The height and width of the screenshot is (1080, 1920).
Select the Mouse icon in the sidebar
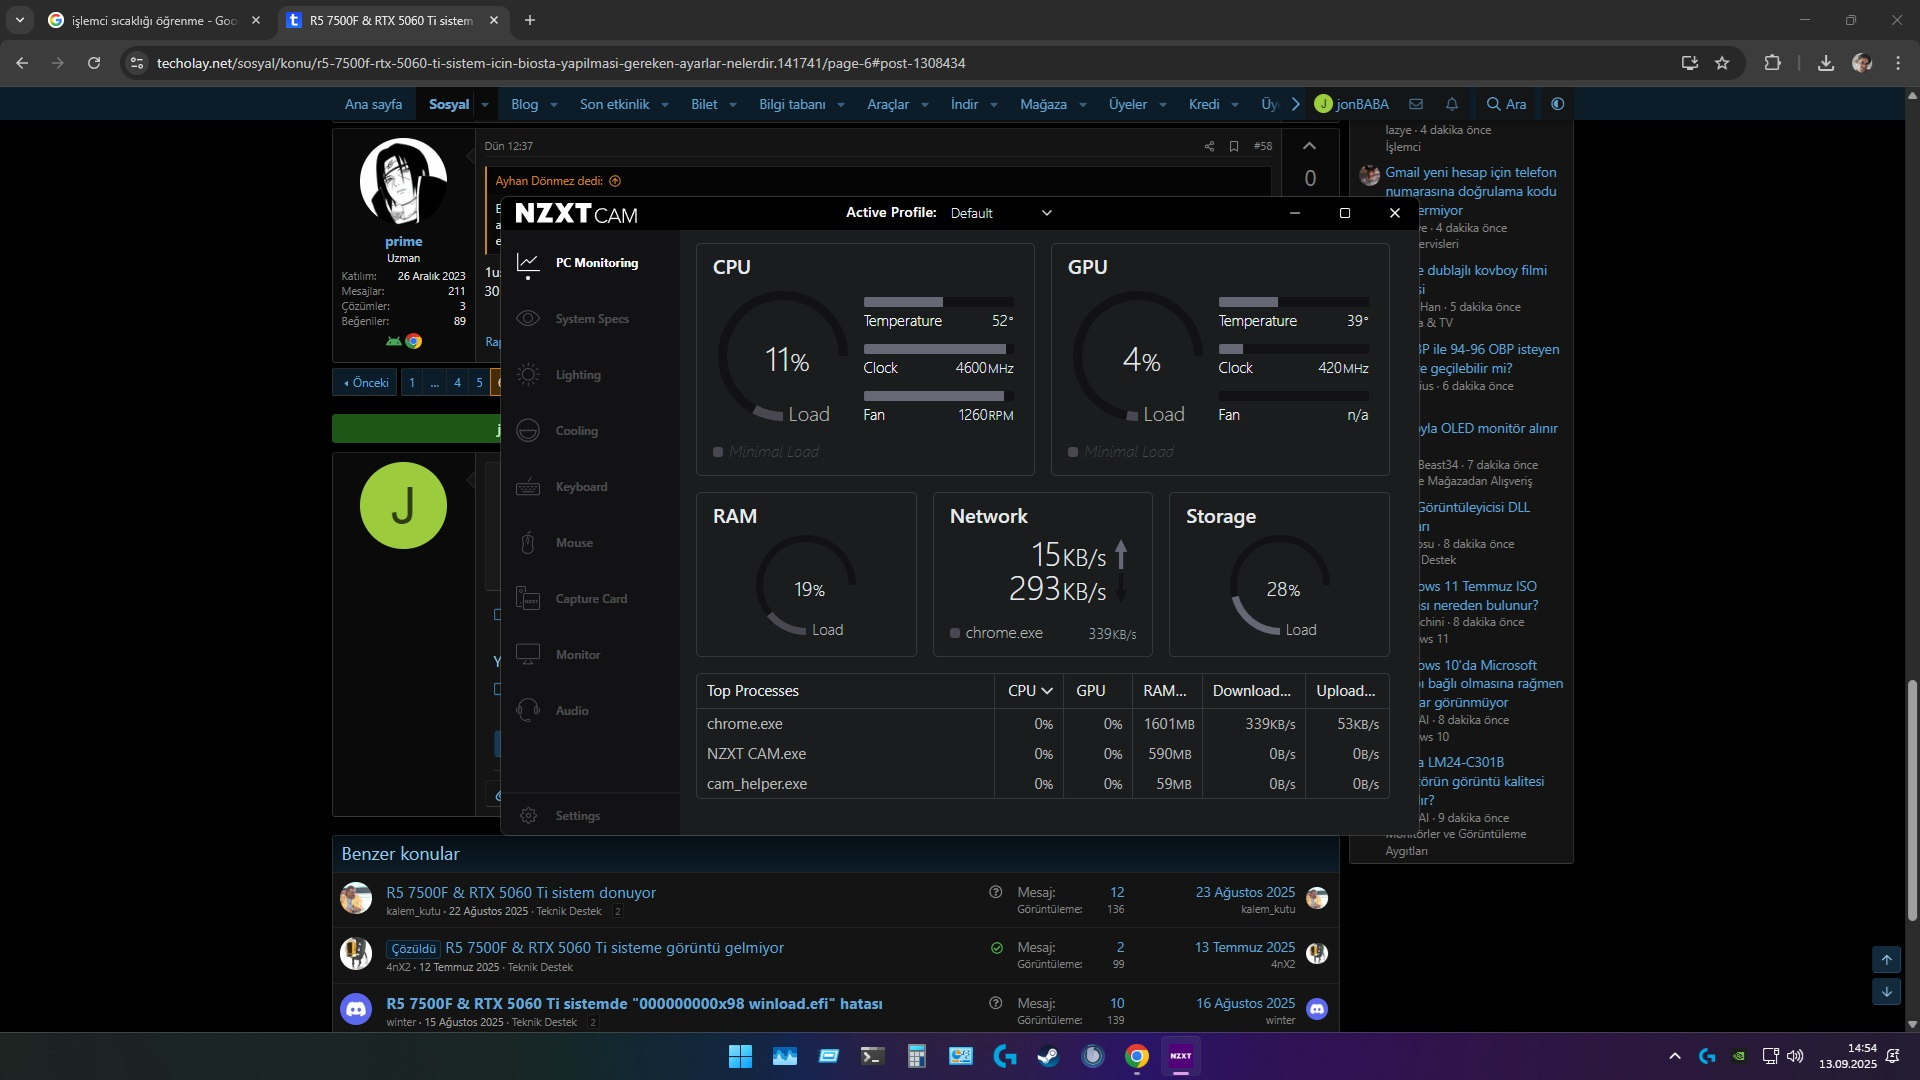[528, 543]
